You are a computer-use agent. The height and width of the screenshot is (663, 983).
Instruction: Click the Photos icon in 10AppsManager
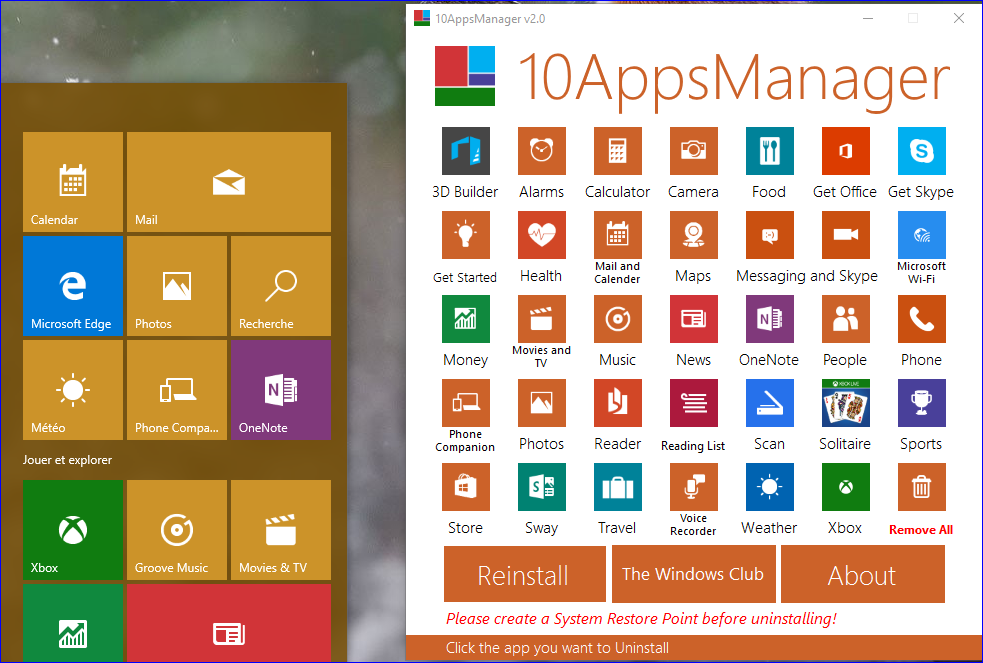point(542,403)
